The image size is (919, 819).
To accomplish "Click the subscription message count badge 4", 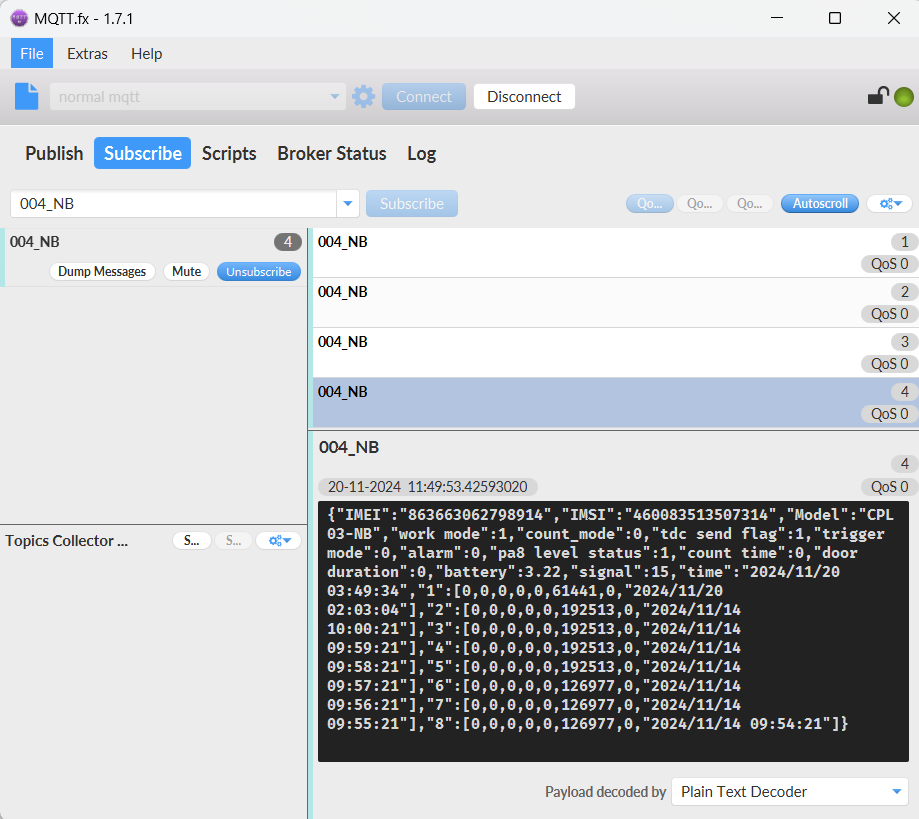I will coord(288,242).
